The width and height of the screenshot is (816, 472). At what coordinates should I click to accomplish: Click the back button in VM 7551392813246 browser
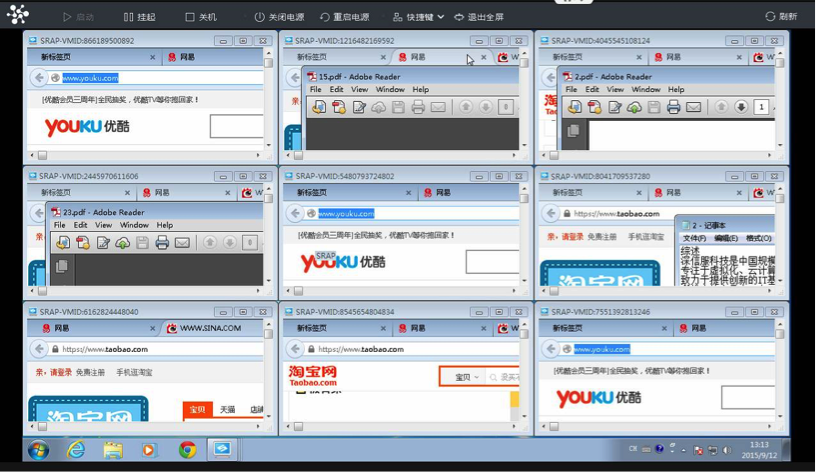(x=551, y=349)
